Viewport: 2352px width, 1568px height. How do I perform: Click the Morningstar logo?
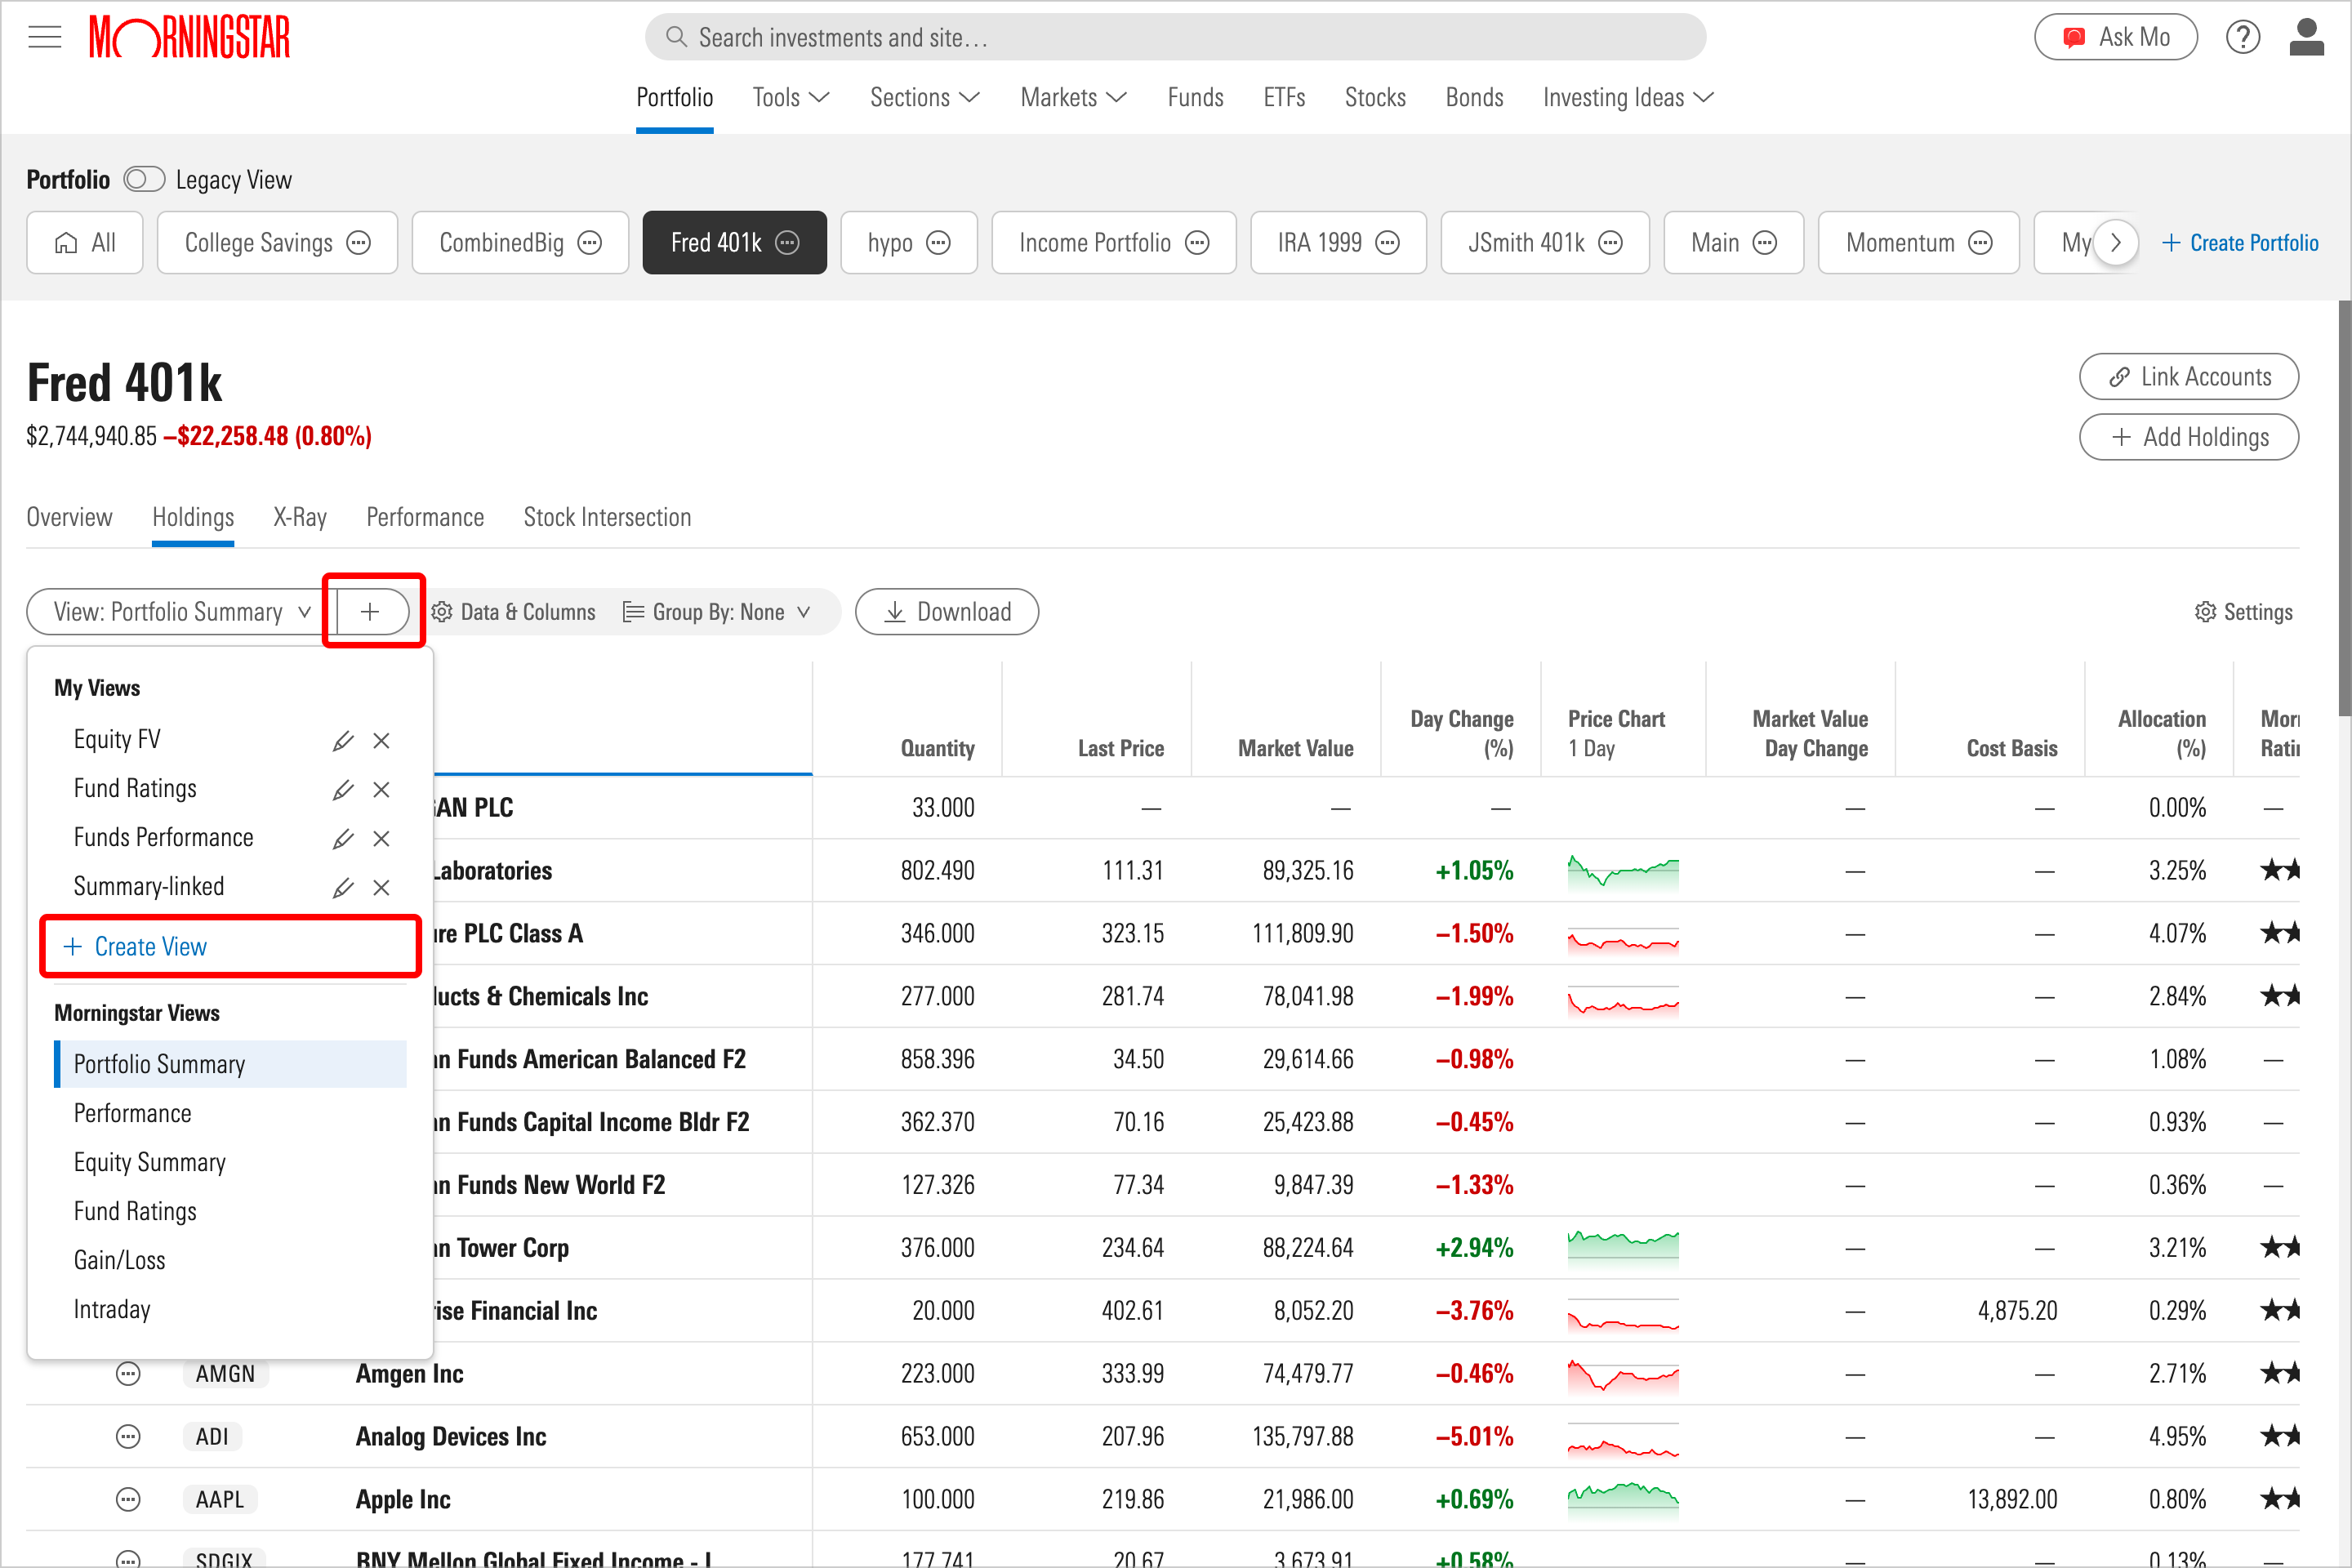pos(189,38)
